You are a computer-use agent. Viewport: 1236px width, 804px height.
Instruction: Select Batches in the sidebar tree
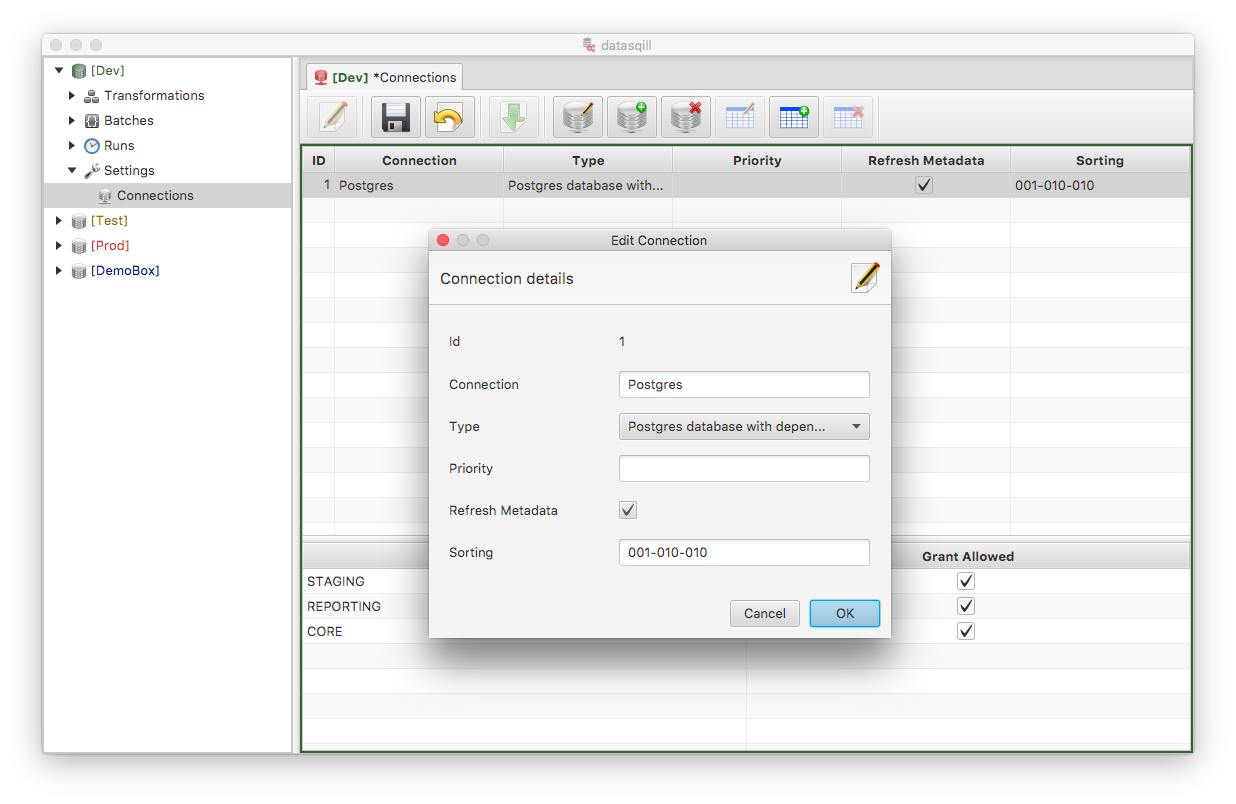pyautogui.click(x=129, y=121)
